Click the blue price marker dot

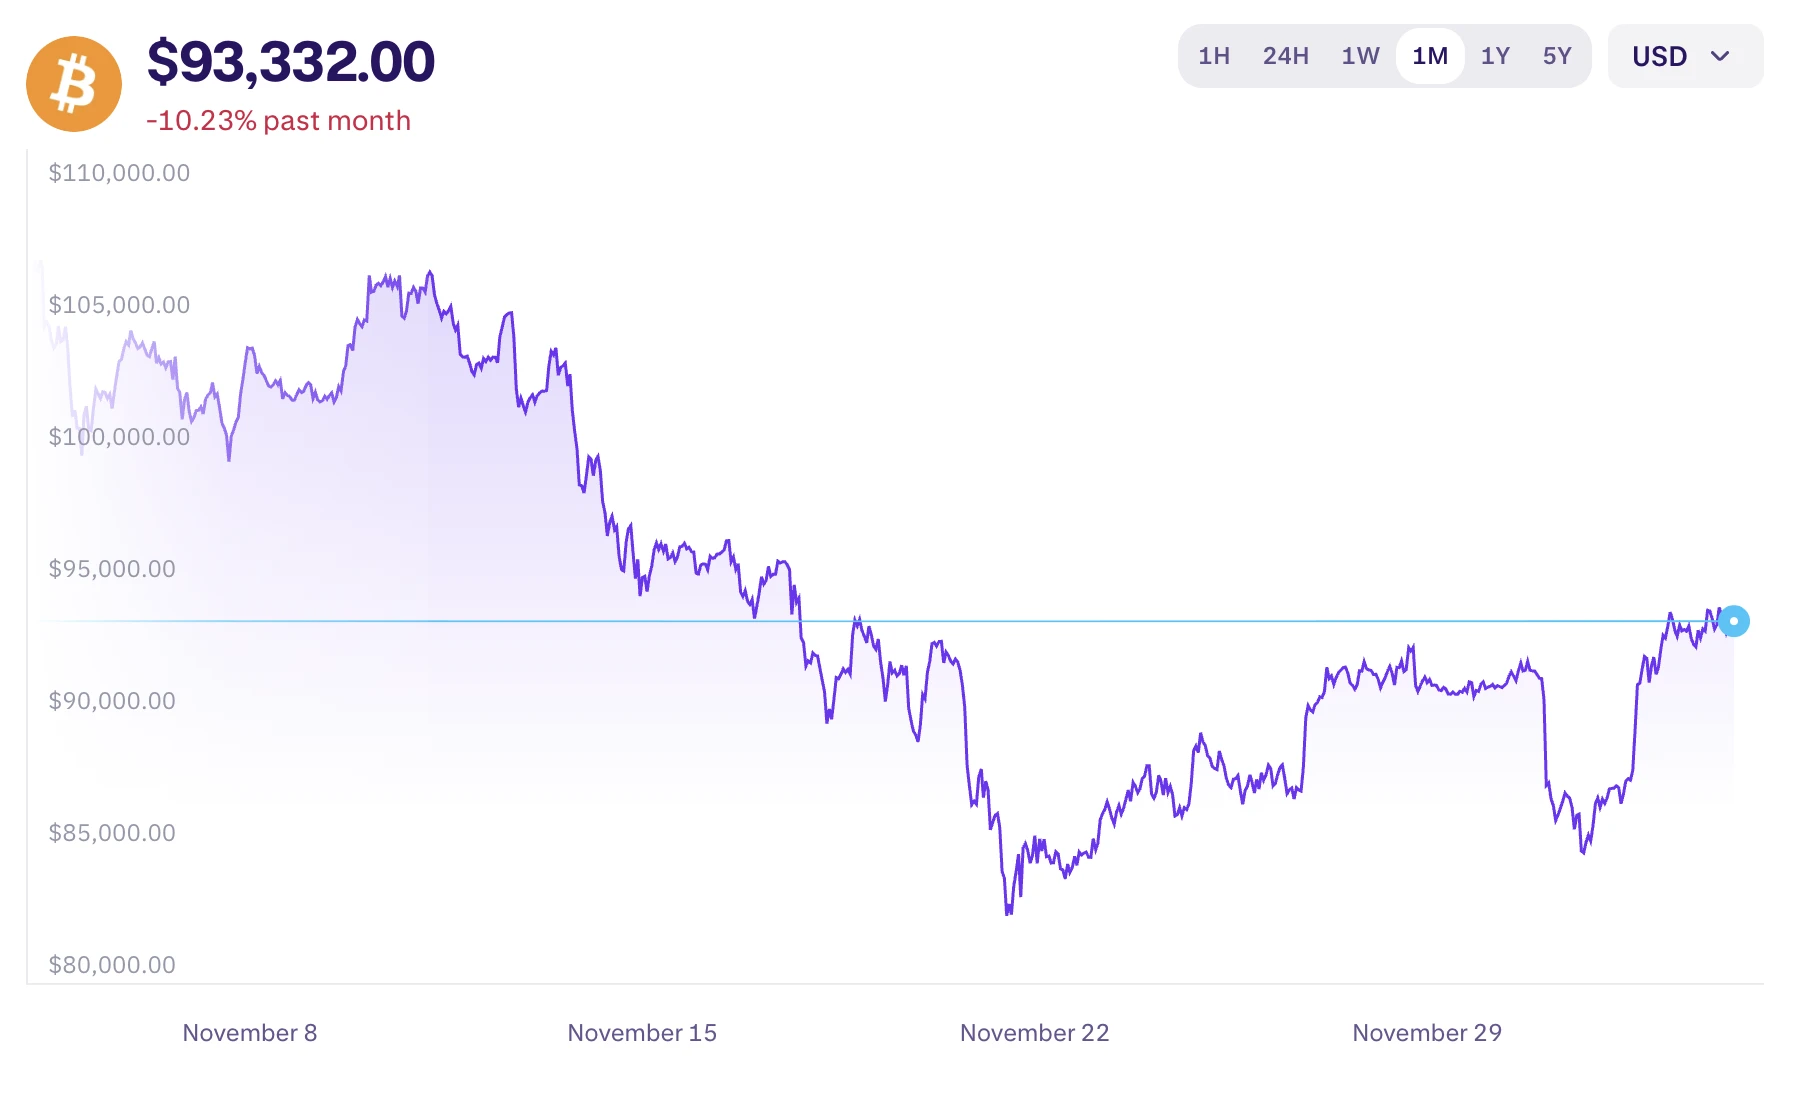1735,622
